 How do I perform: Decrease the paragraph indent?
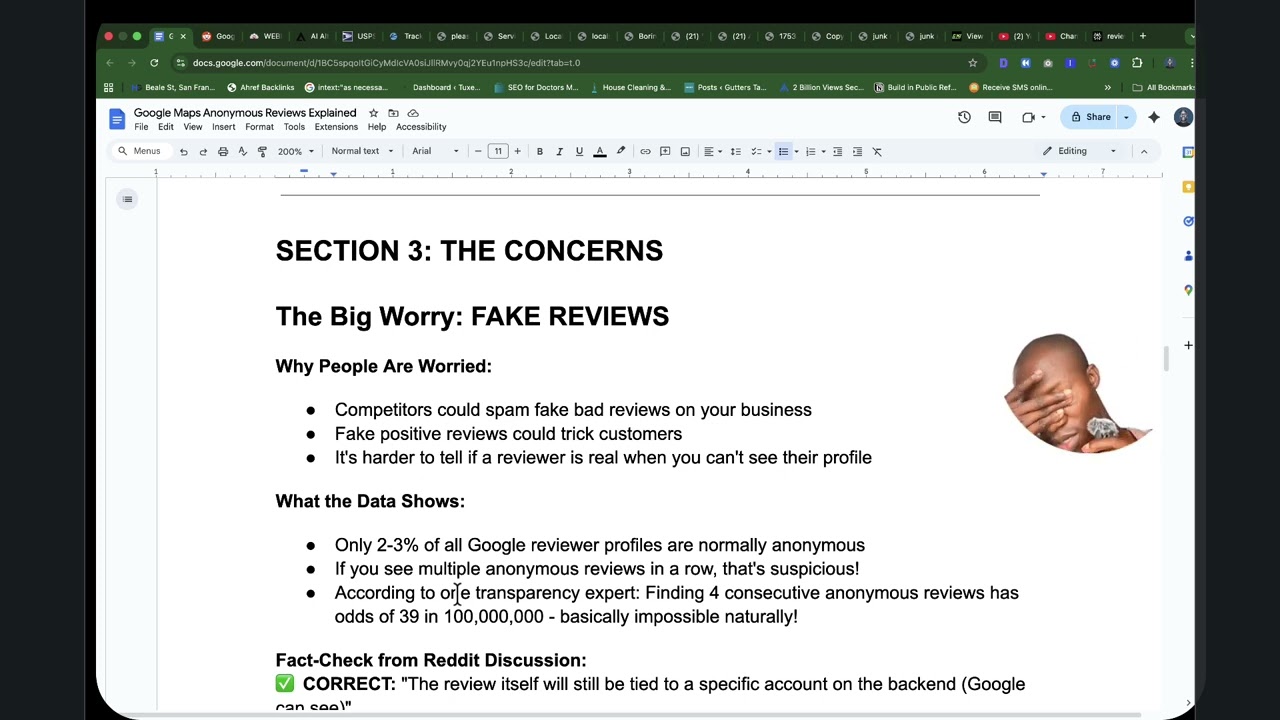click(x=838, y=151)
